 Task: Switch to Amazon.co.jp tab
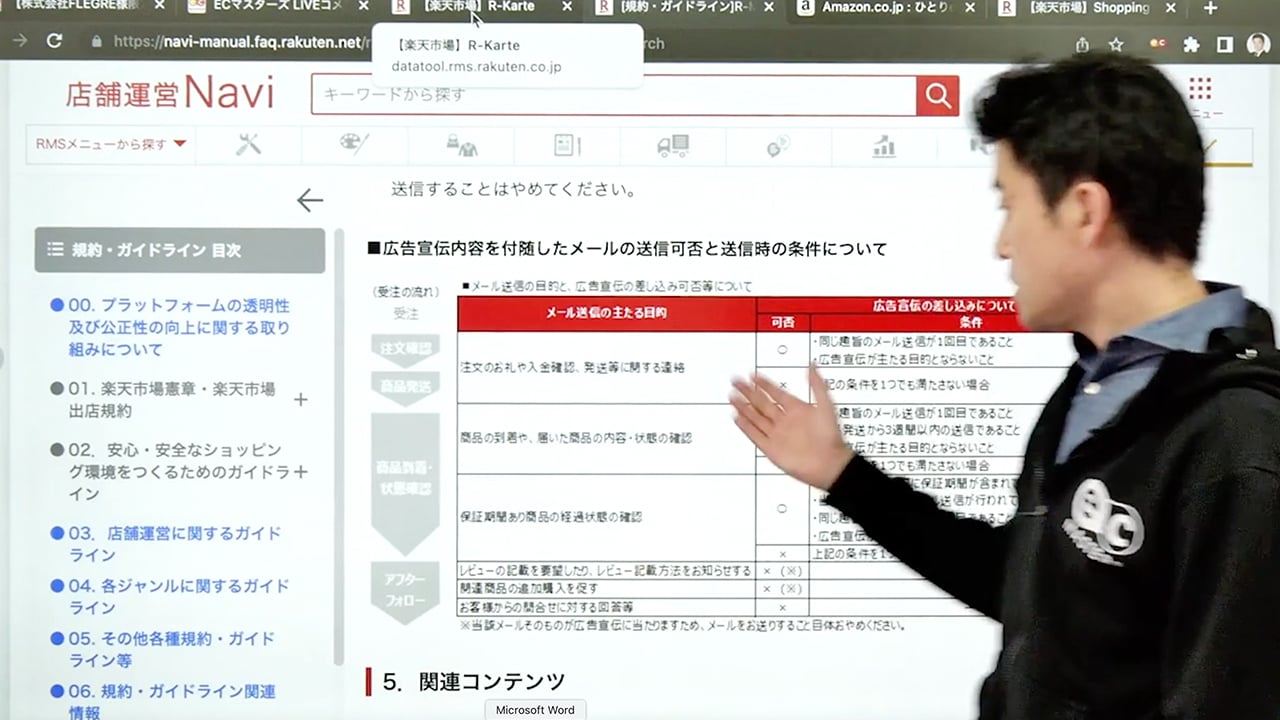pyautogui.click(x=885, y=8)
